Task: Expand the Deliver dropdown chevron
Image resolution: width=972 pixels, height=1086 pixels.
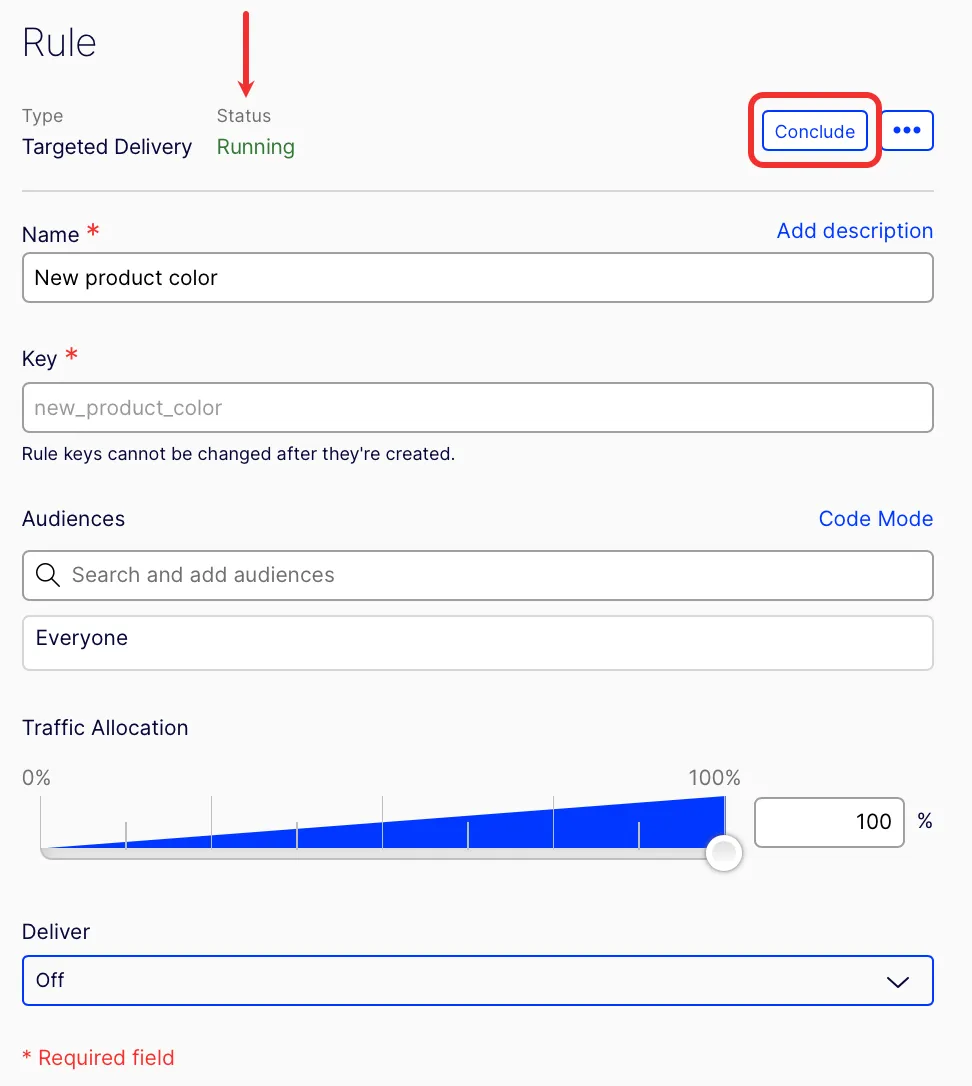Action: [x=898, y=981]
